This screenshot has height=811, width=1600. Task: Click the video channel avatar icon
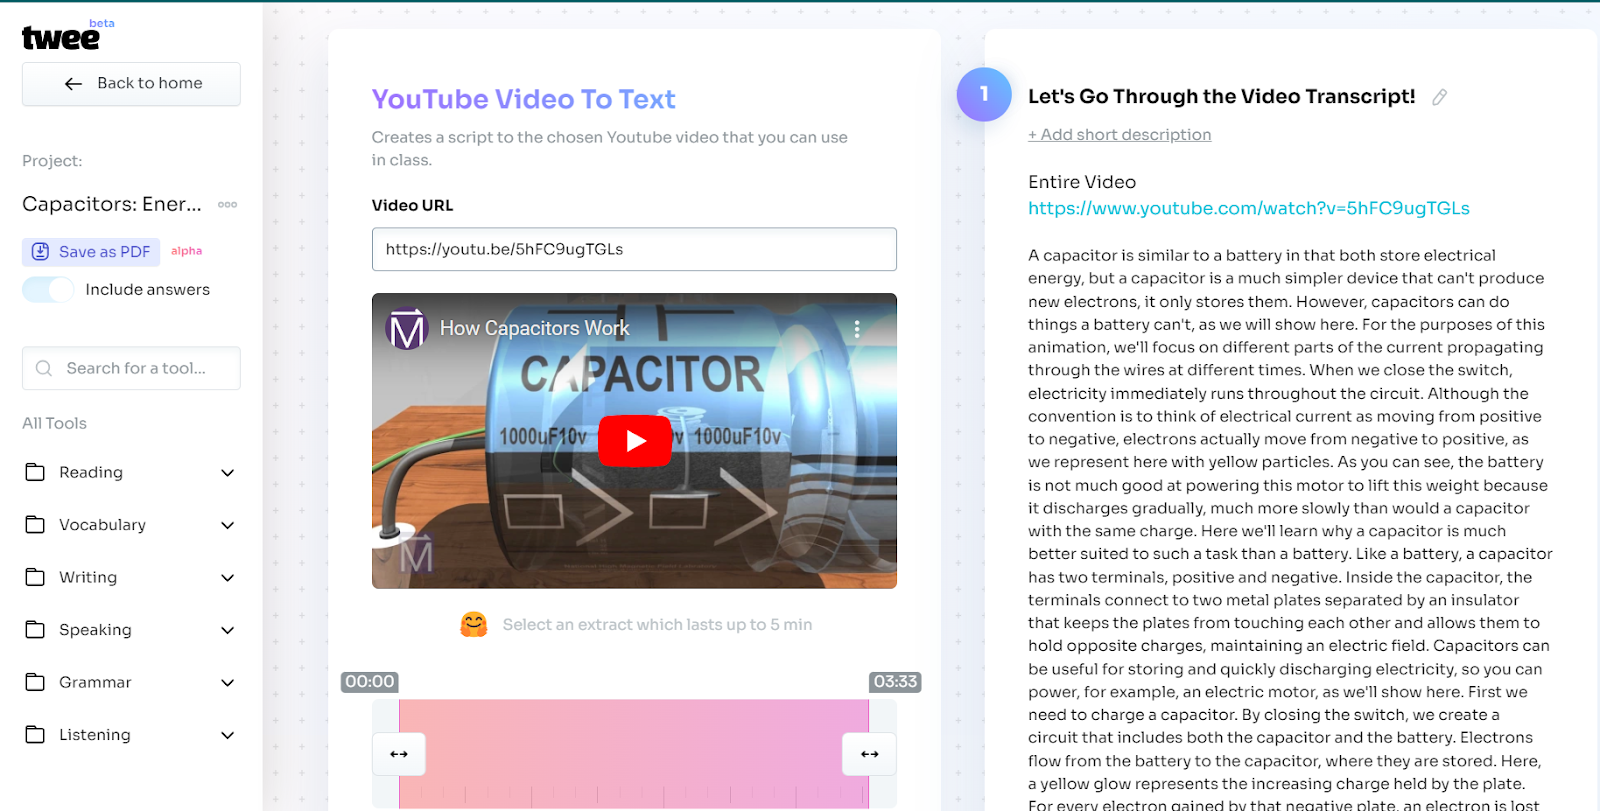coord(407,329)
